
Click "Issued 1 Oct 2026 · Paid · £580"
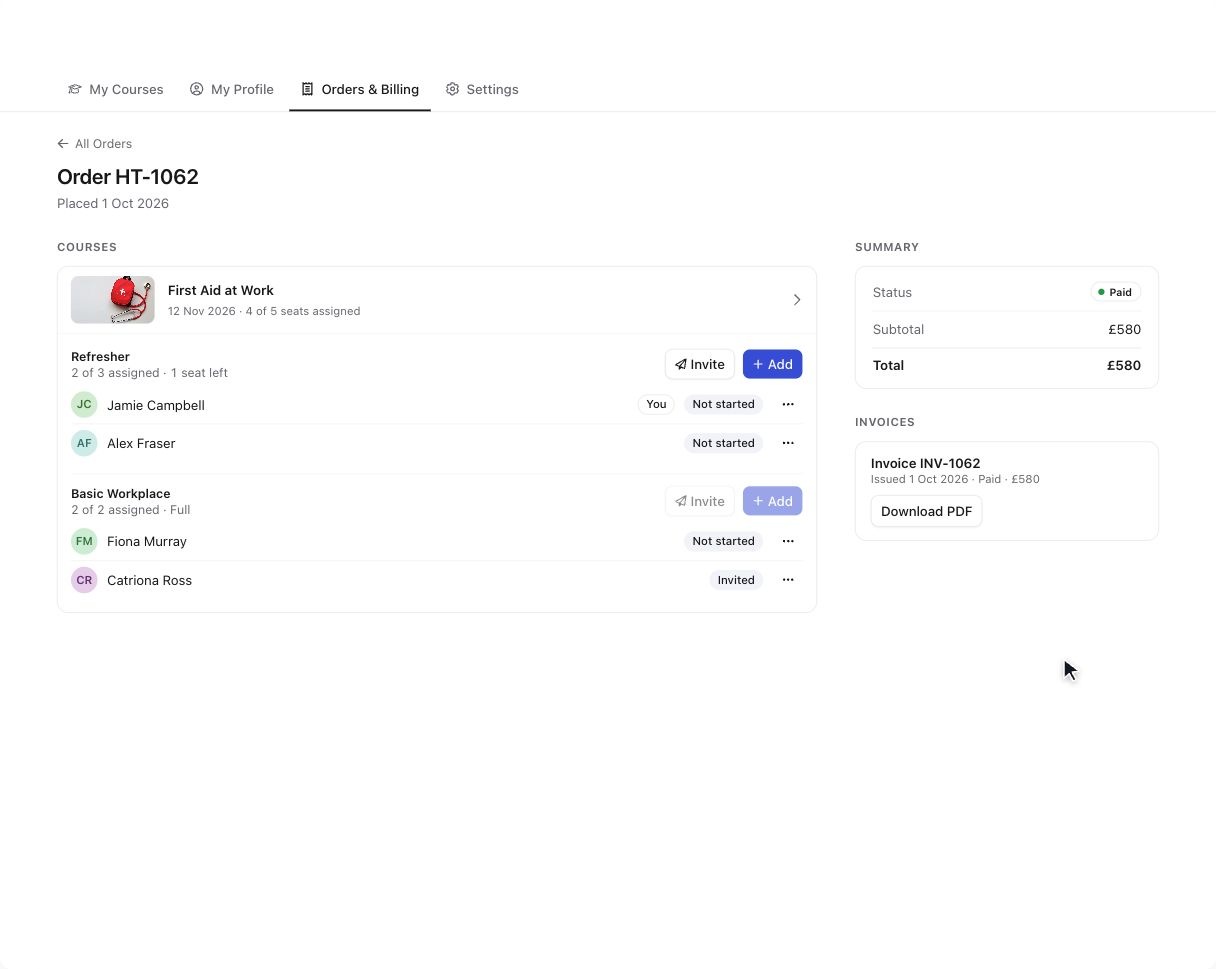click(x=955, y=479)
